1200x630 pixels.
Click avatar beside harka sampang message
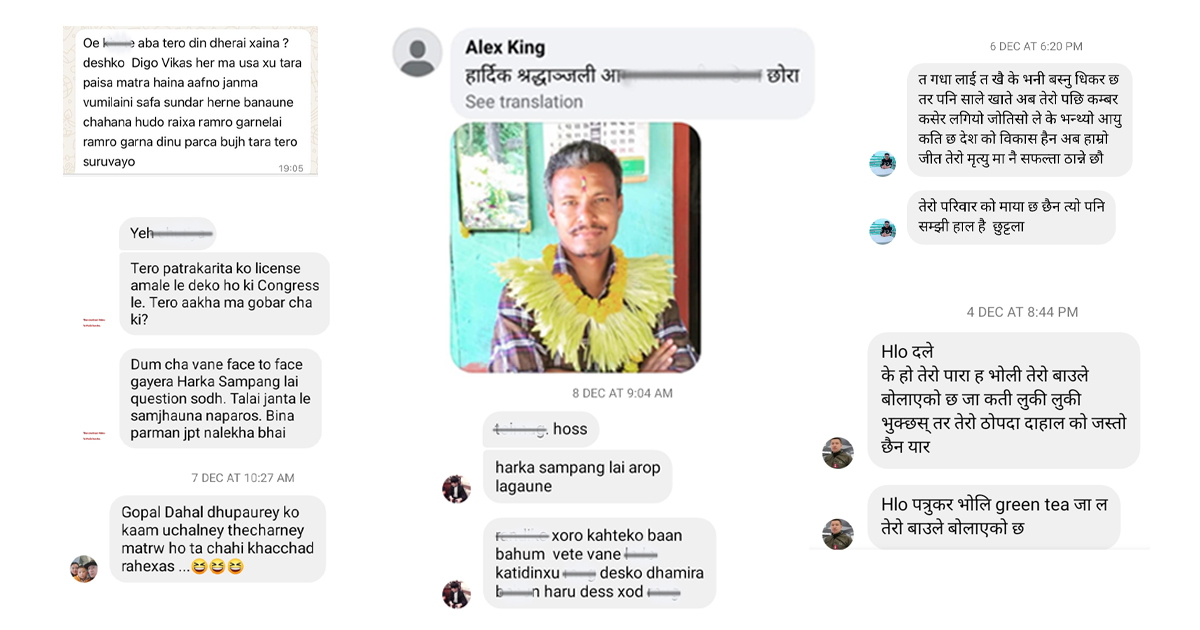[x=456, y=488]
